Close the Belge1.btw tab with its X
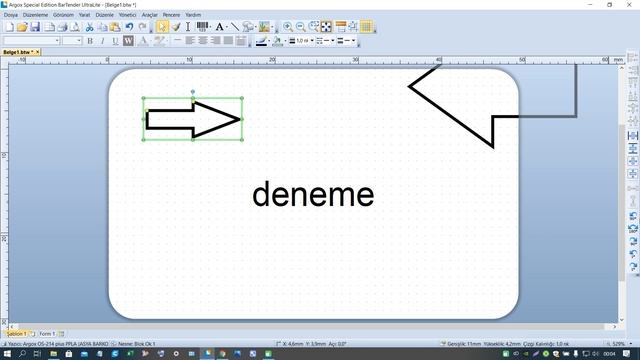 pyautogui.click(x=38, y=52)
